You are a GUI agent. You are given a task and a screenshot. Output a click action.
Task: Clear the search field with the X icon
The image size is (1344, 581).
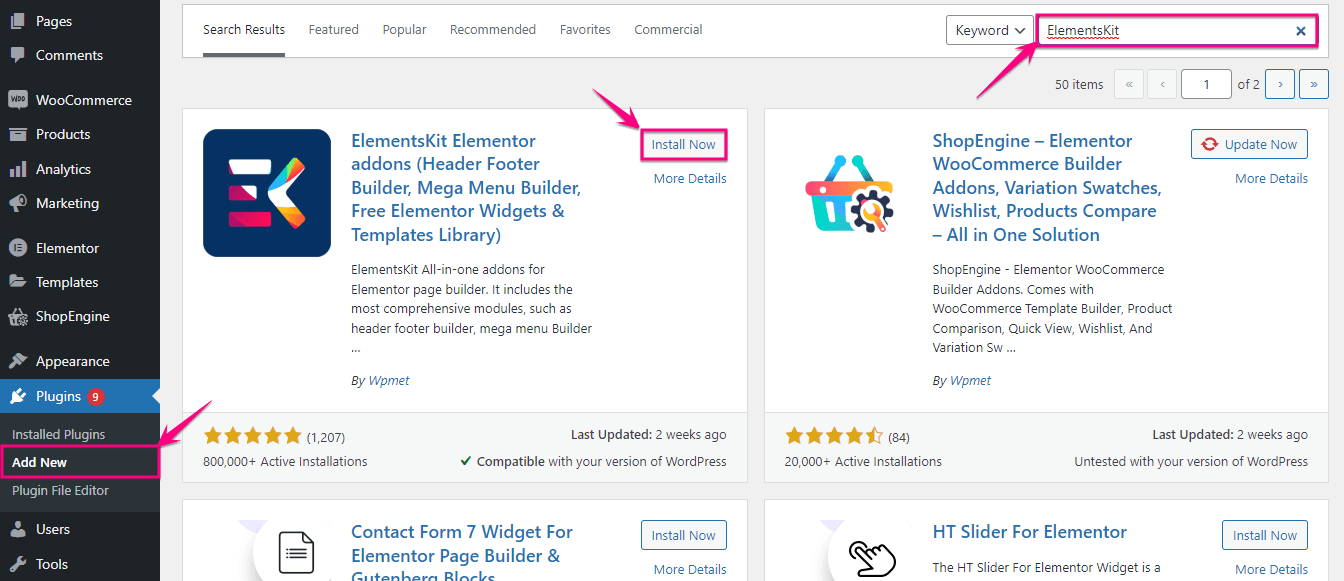point(1300,31)
